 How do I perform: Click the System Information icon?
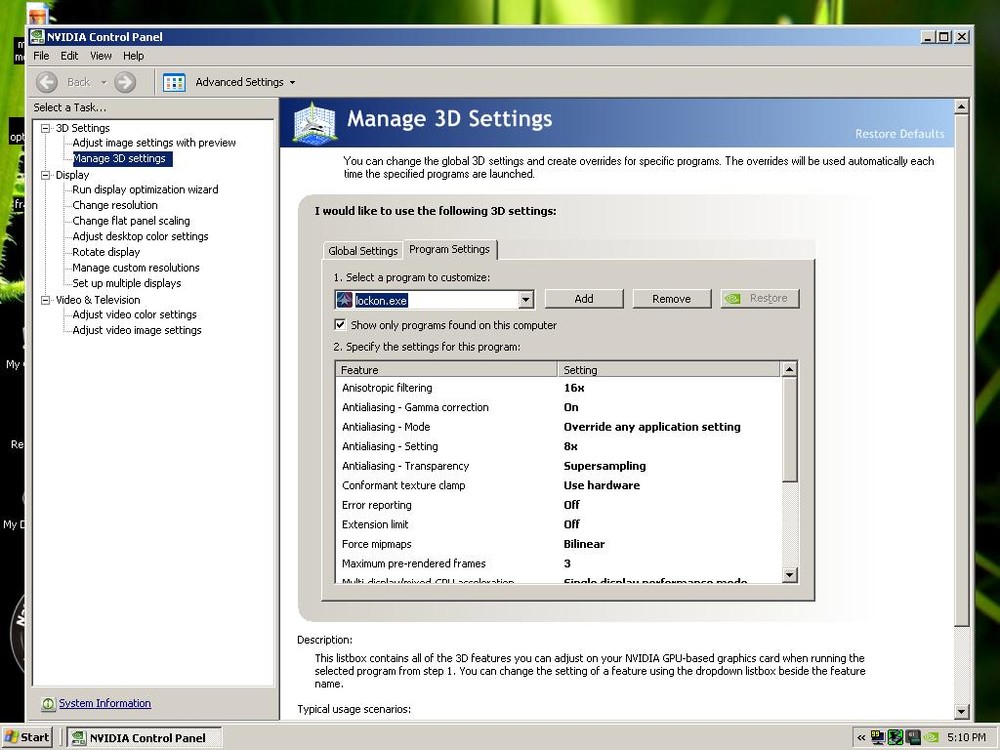48,703
